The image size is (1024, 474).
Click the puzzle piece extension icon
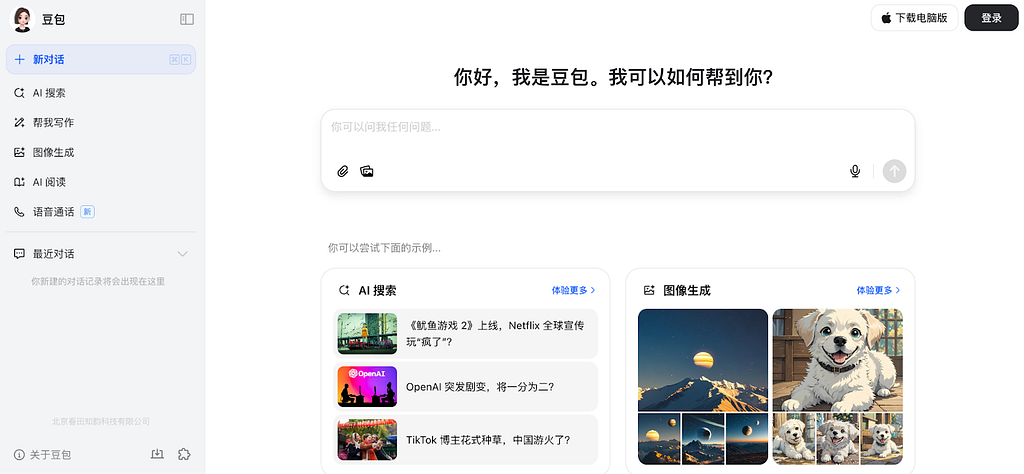[x=184, y=454]
